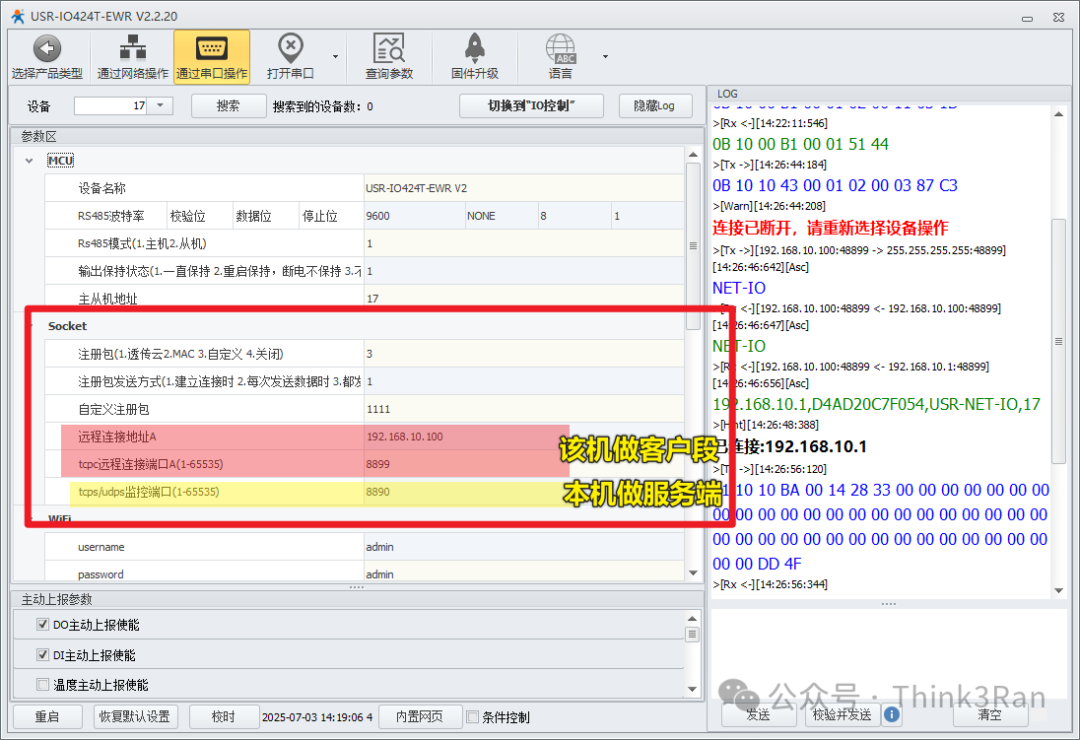The width and height of the screenshot is (1080, 740).
Task: Enable the 温度主动上报使能 checkbox
Action: (42, 685)
